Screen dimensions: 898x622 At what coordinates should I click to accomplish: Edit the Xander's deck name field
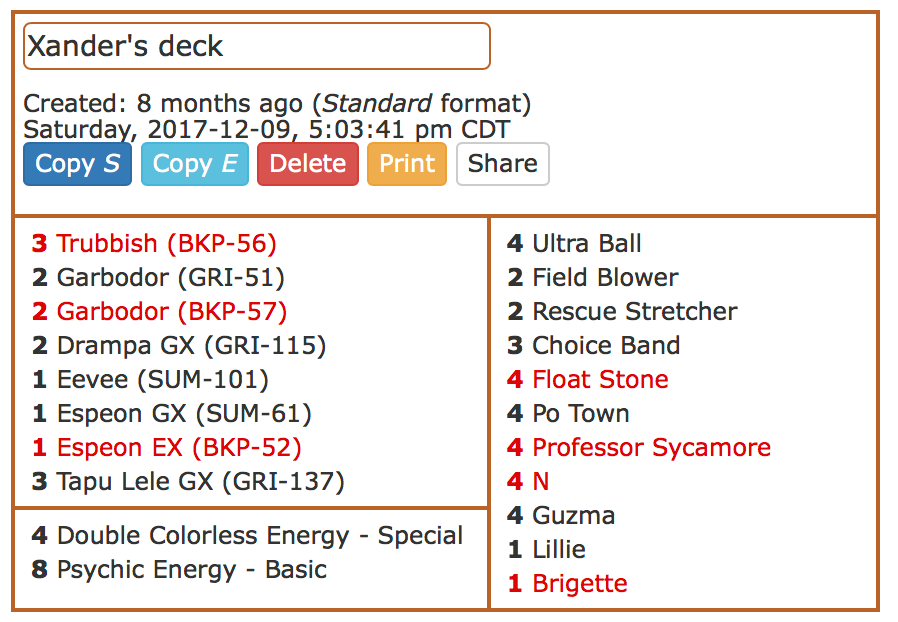(257, 46)
